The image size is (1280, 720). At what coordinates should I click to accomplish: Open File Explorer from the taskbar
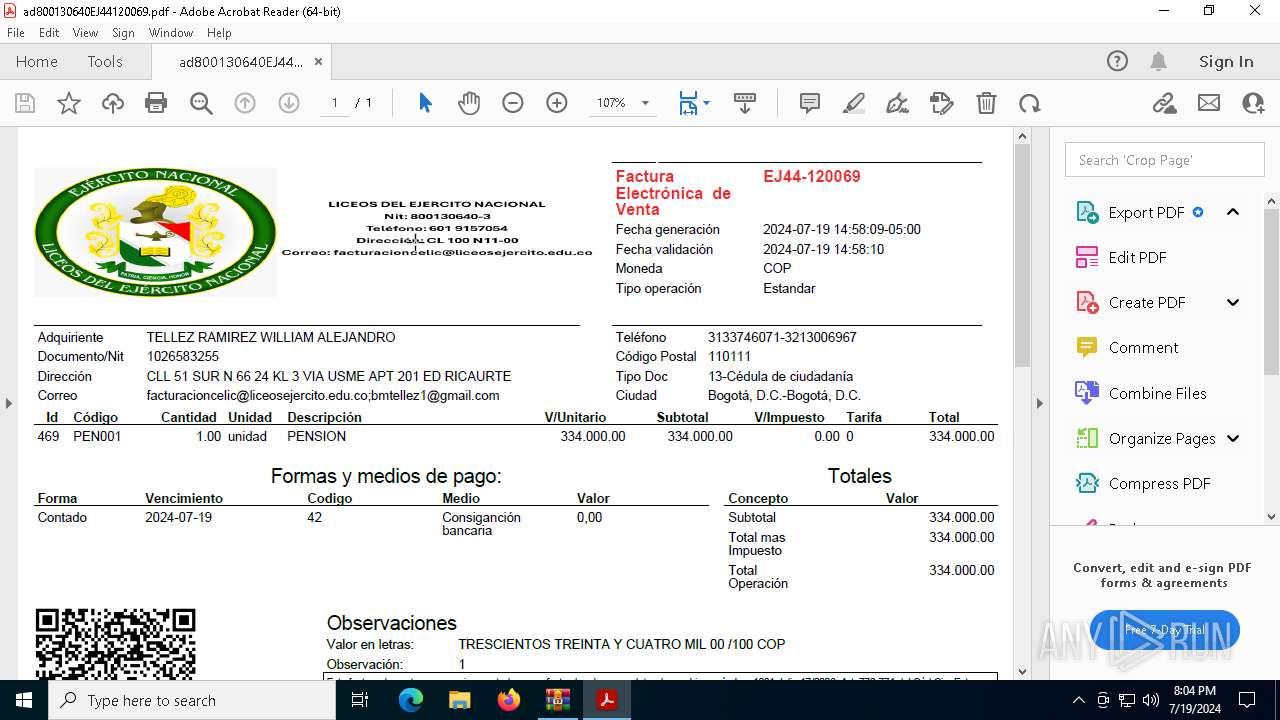pos(459,700)
